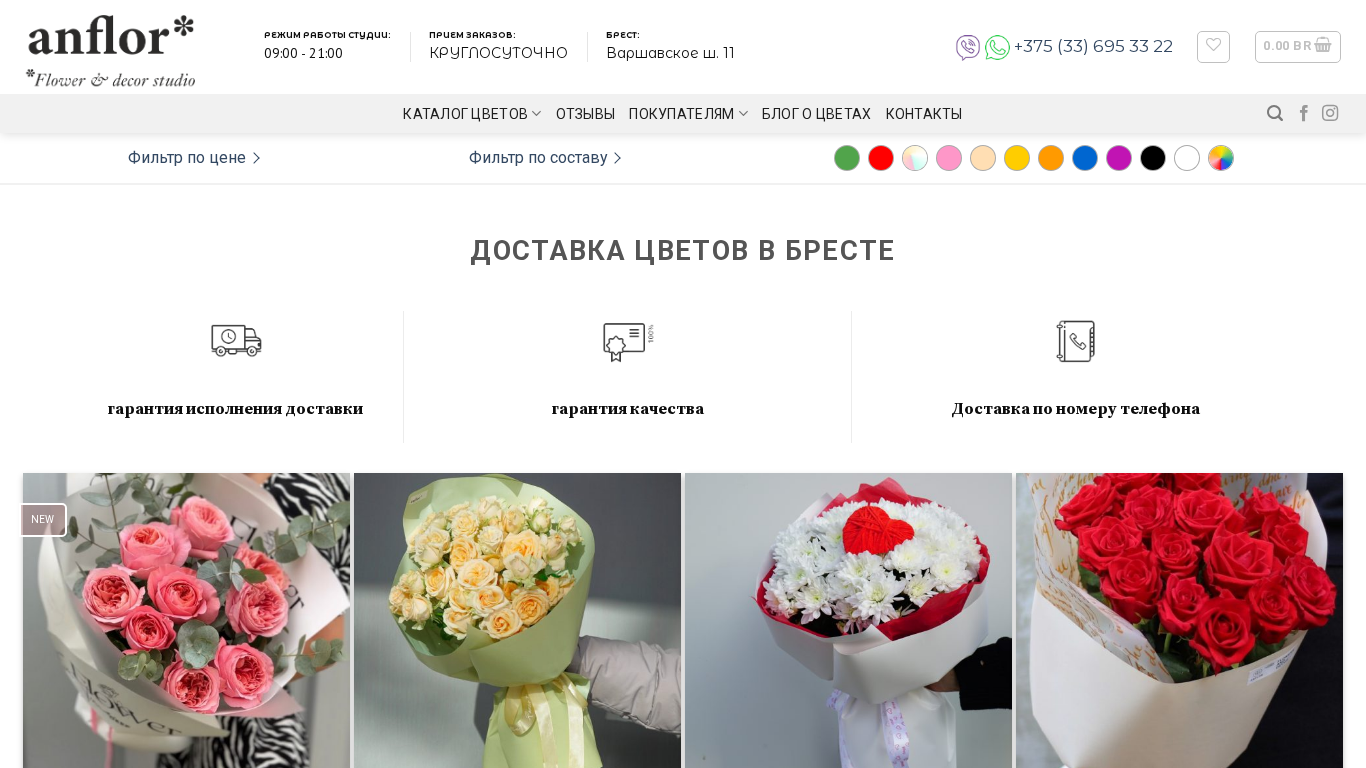This screenshot has height=768, width=1366.
Task: Expand the Покупателям dropdown menu
Action: 688,114
